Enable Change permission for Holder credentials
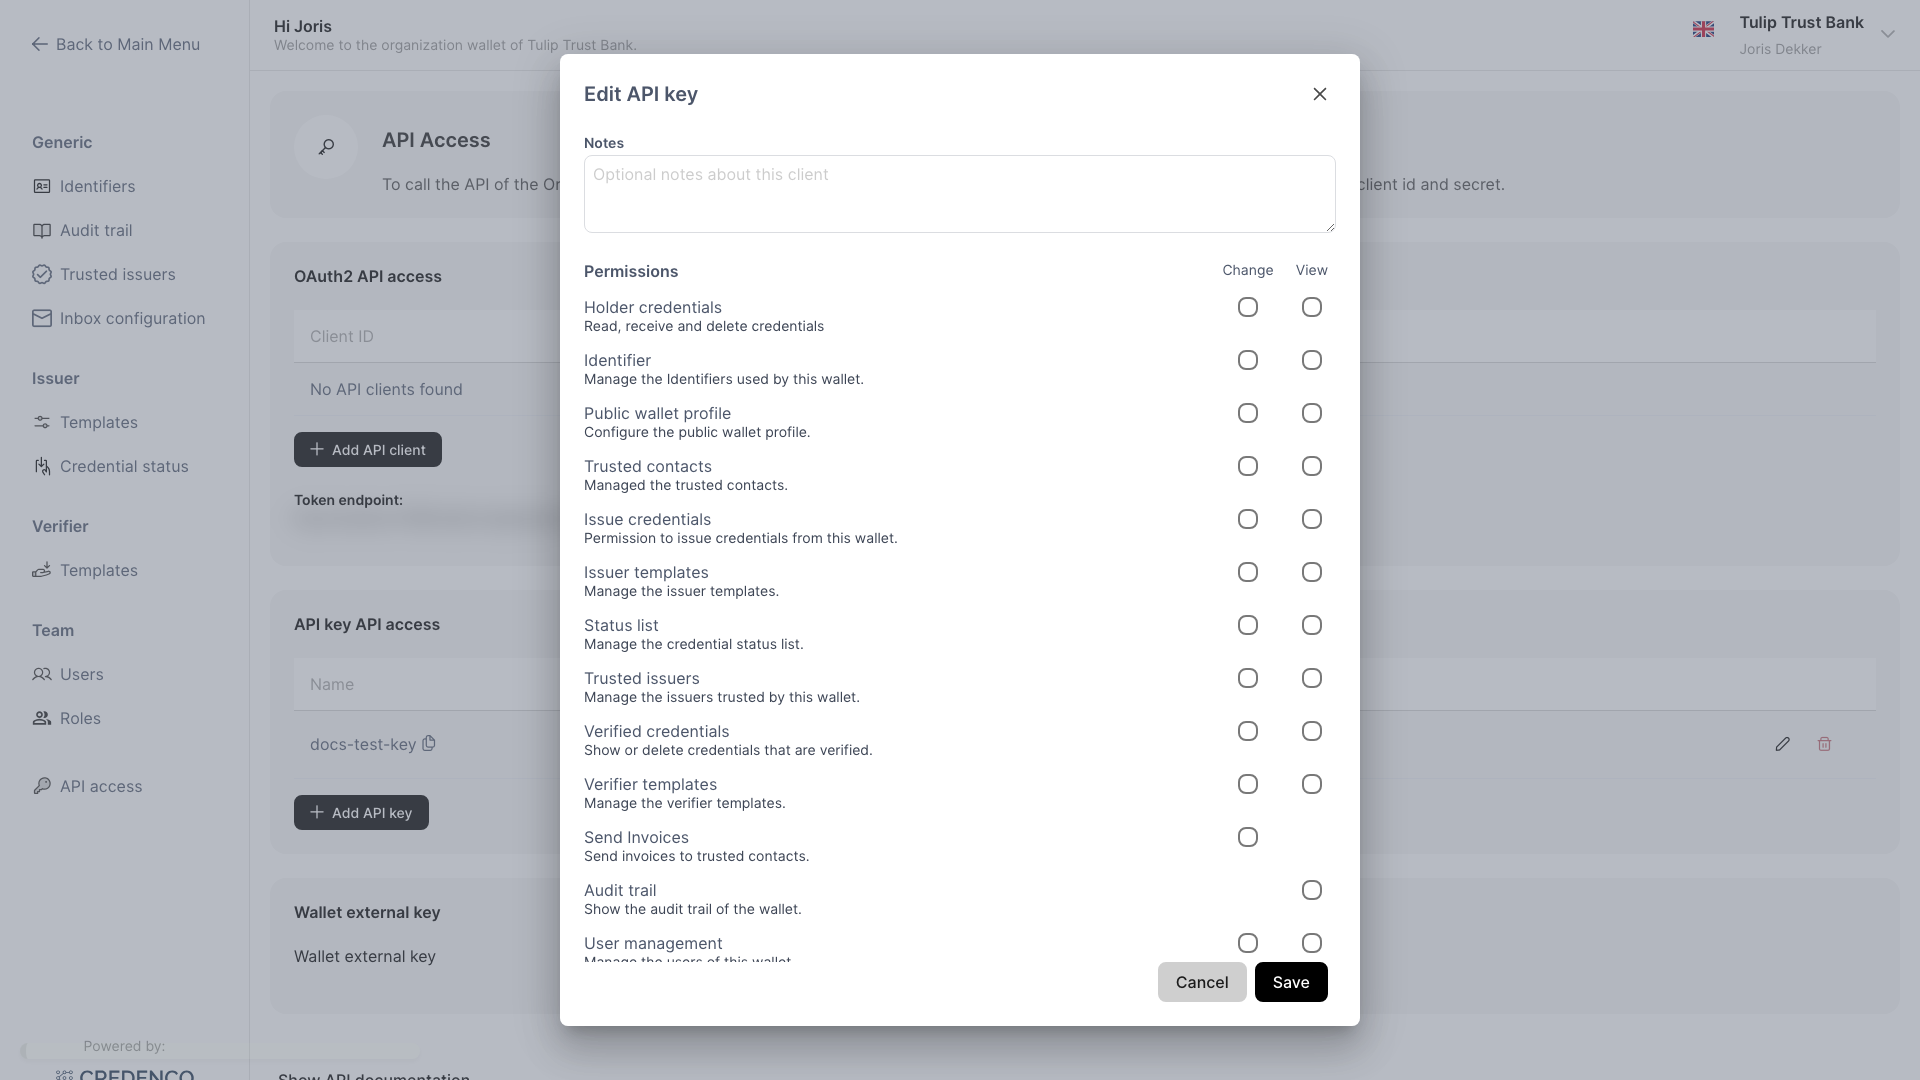This screenshot has width=1920, height=1080. [1247, 307]
